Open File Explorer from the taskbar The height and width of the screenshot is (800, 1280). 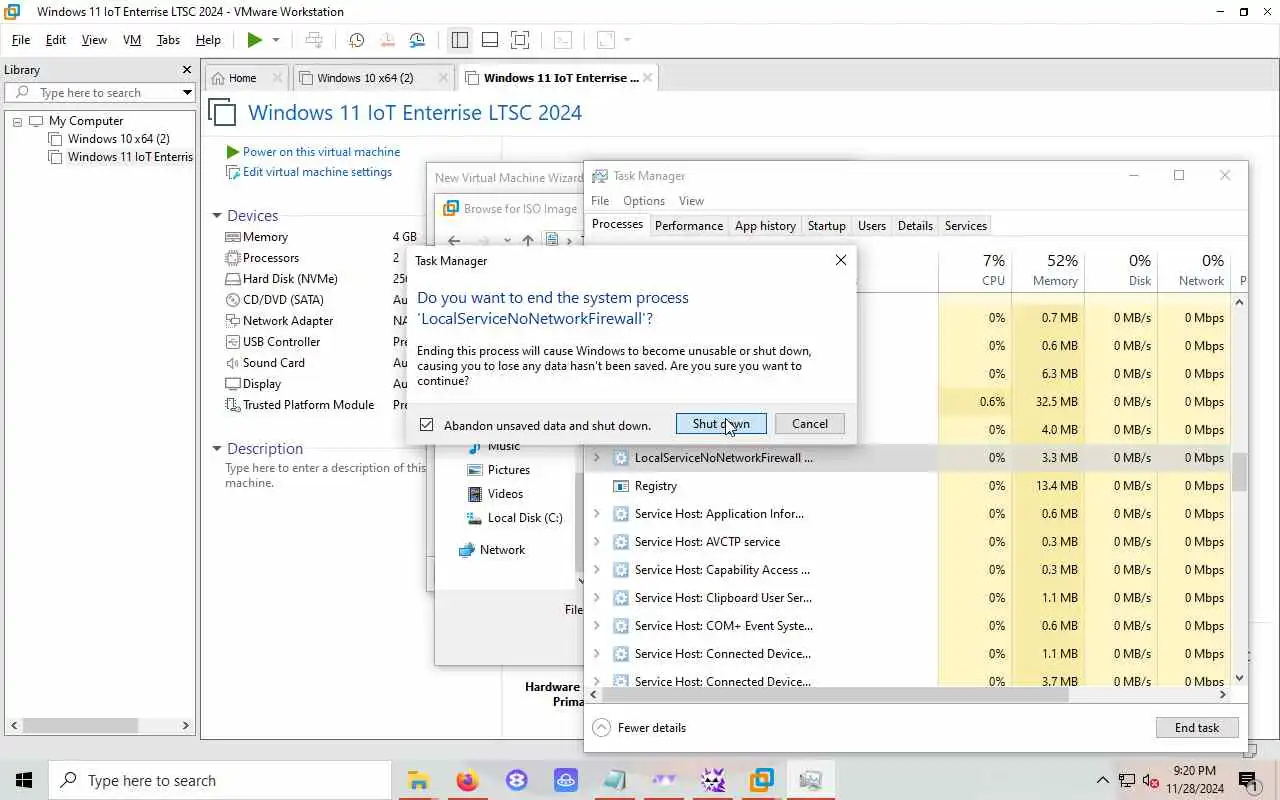[418, 780]
